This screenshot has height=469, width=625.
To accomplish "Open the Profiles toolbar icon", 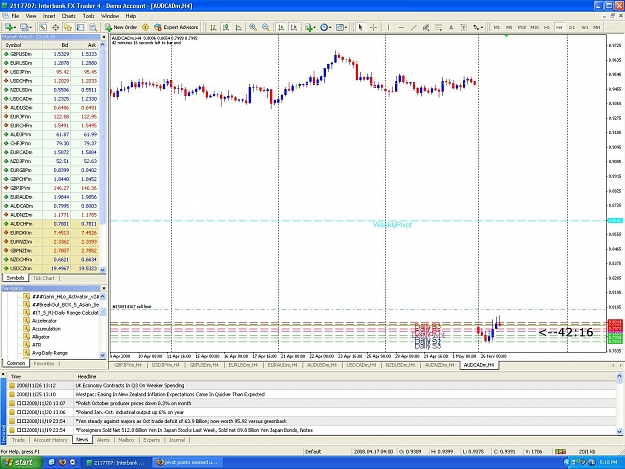I will 26,27.
